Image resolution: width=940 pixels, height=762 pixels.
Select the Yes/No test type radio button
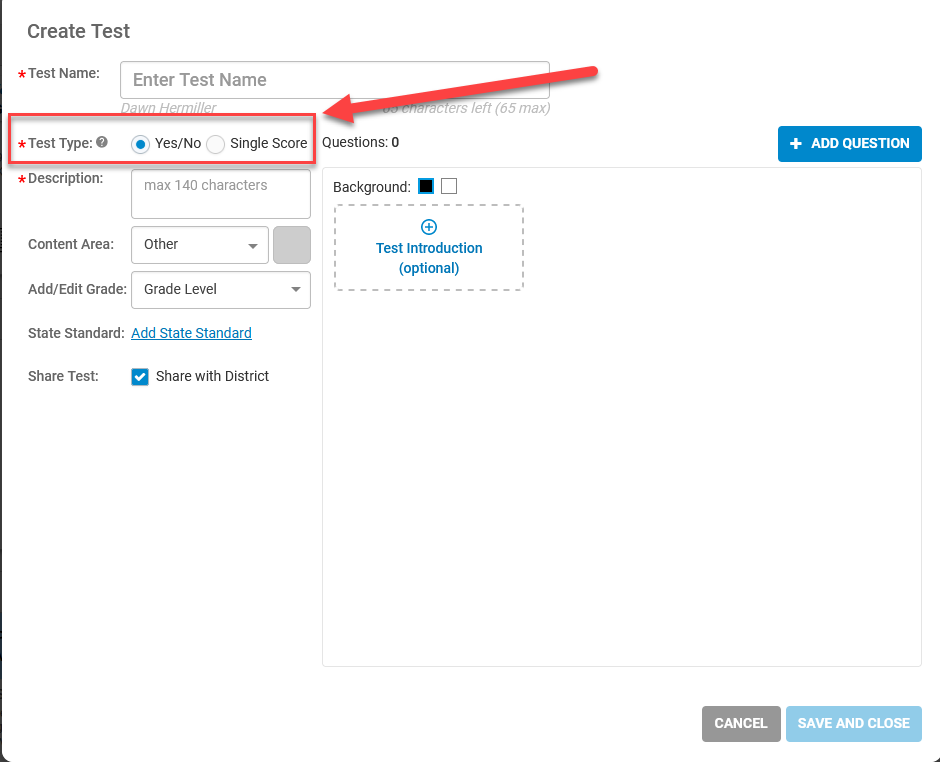coord(140,144)
